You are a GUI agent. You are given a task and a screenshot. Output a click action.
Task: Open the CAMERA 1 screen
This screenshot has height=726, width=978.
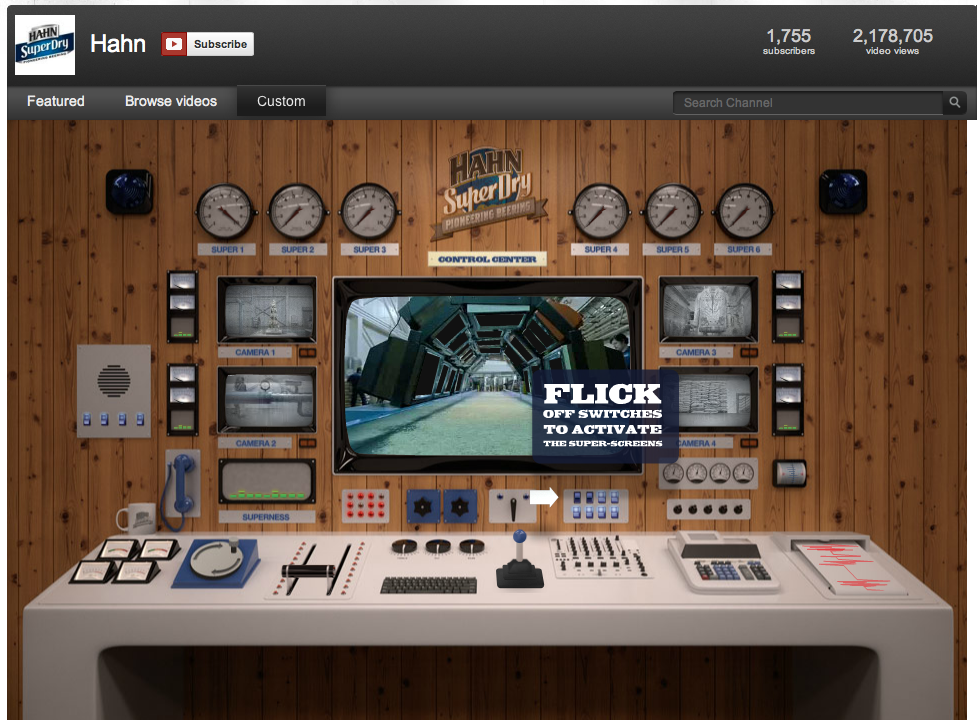(x=267, y=310)
